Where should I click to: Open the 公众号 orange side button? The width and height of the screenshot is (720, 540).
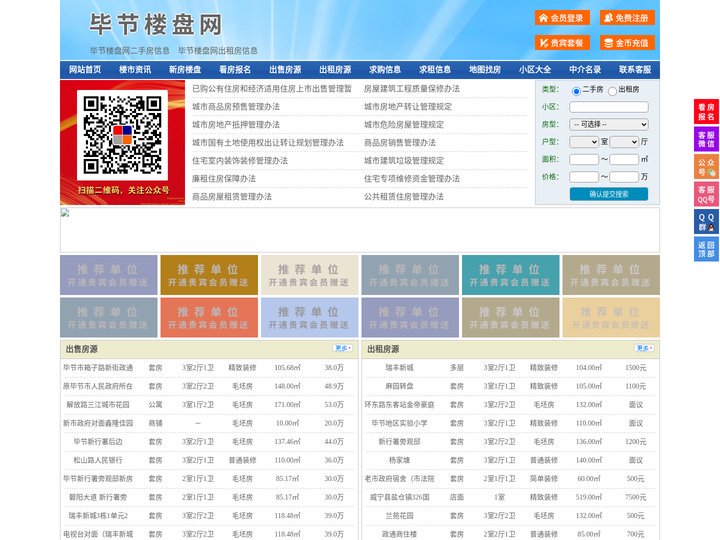coord(706,167)
